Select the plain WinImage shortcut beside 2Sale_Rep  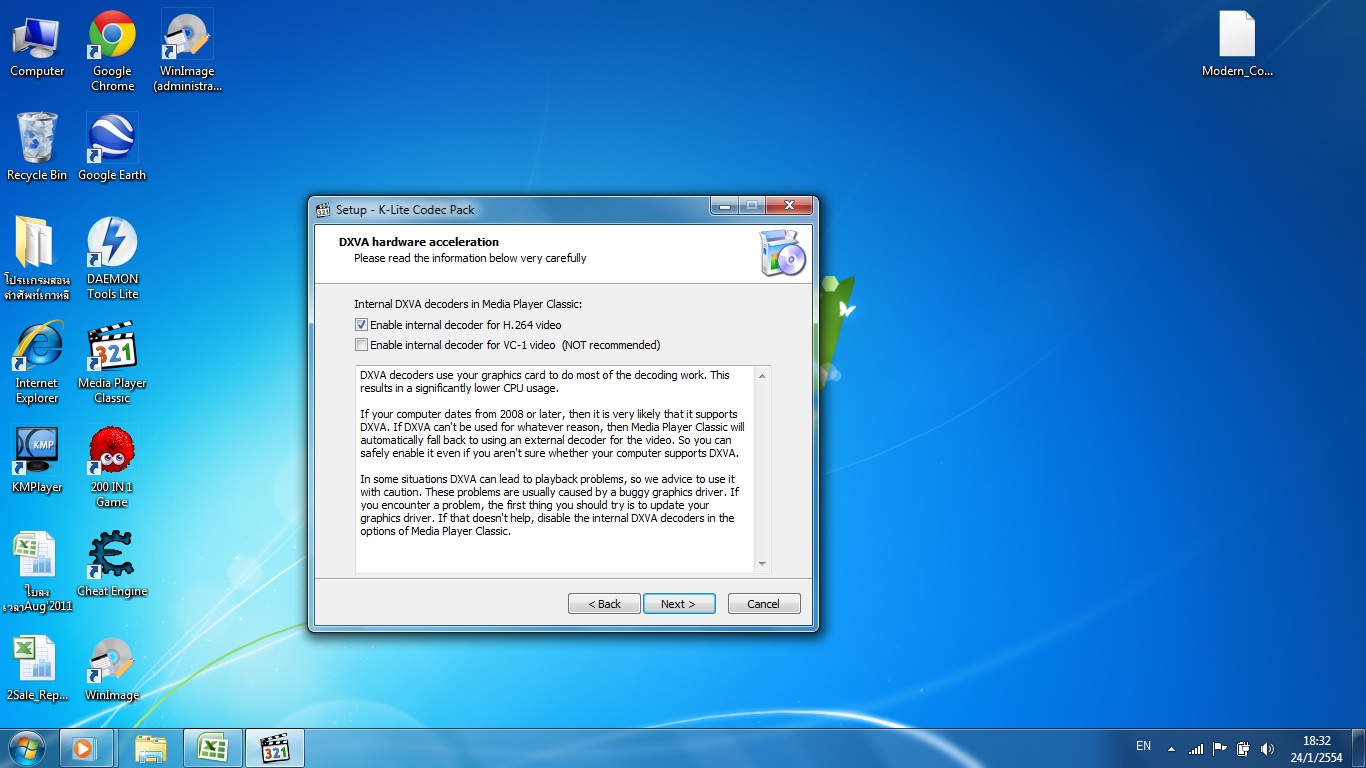(112, 668)
